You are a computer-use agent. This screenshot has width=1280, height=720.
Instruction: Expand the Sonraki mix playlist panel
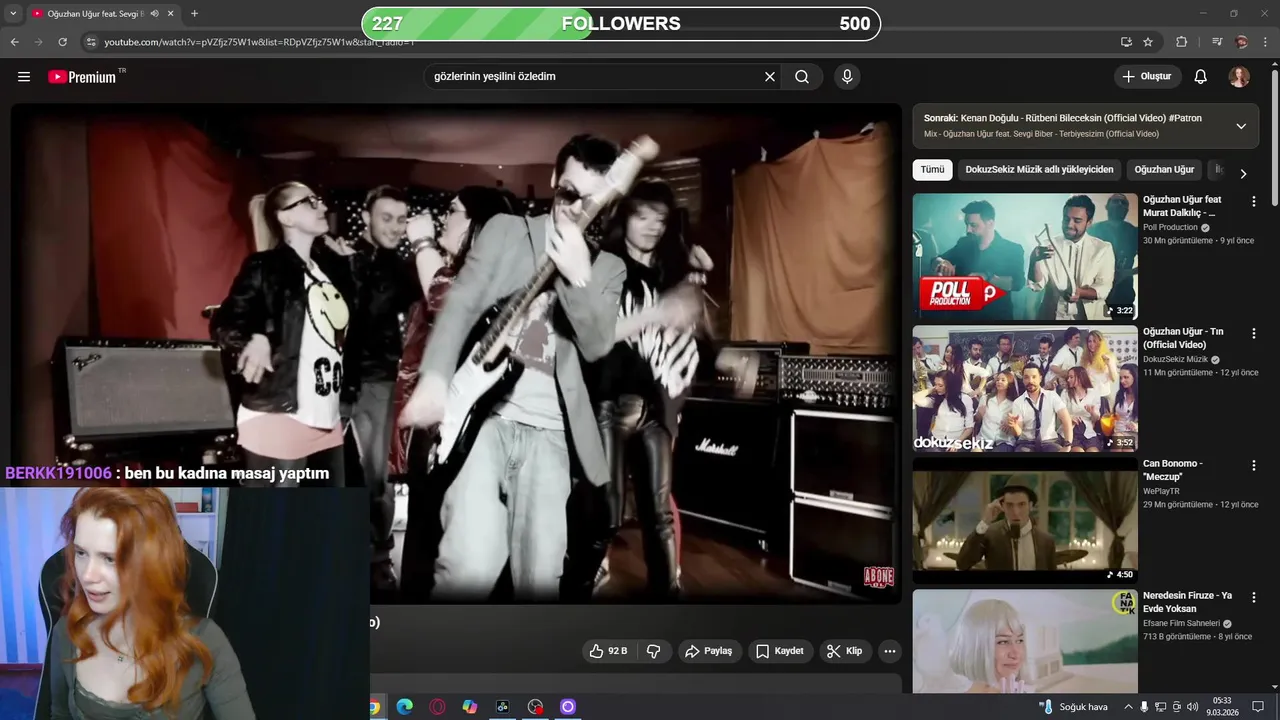click(1241, 126)
